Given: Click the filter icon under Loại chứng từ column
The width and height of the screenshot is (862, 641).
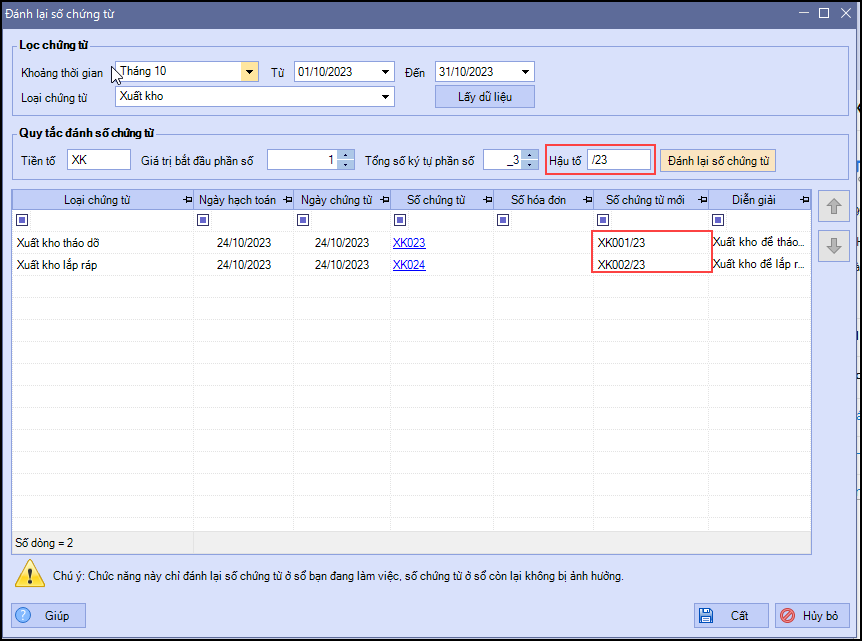Looking at the screenshot, I should pos(22,220).
